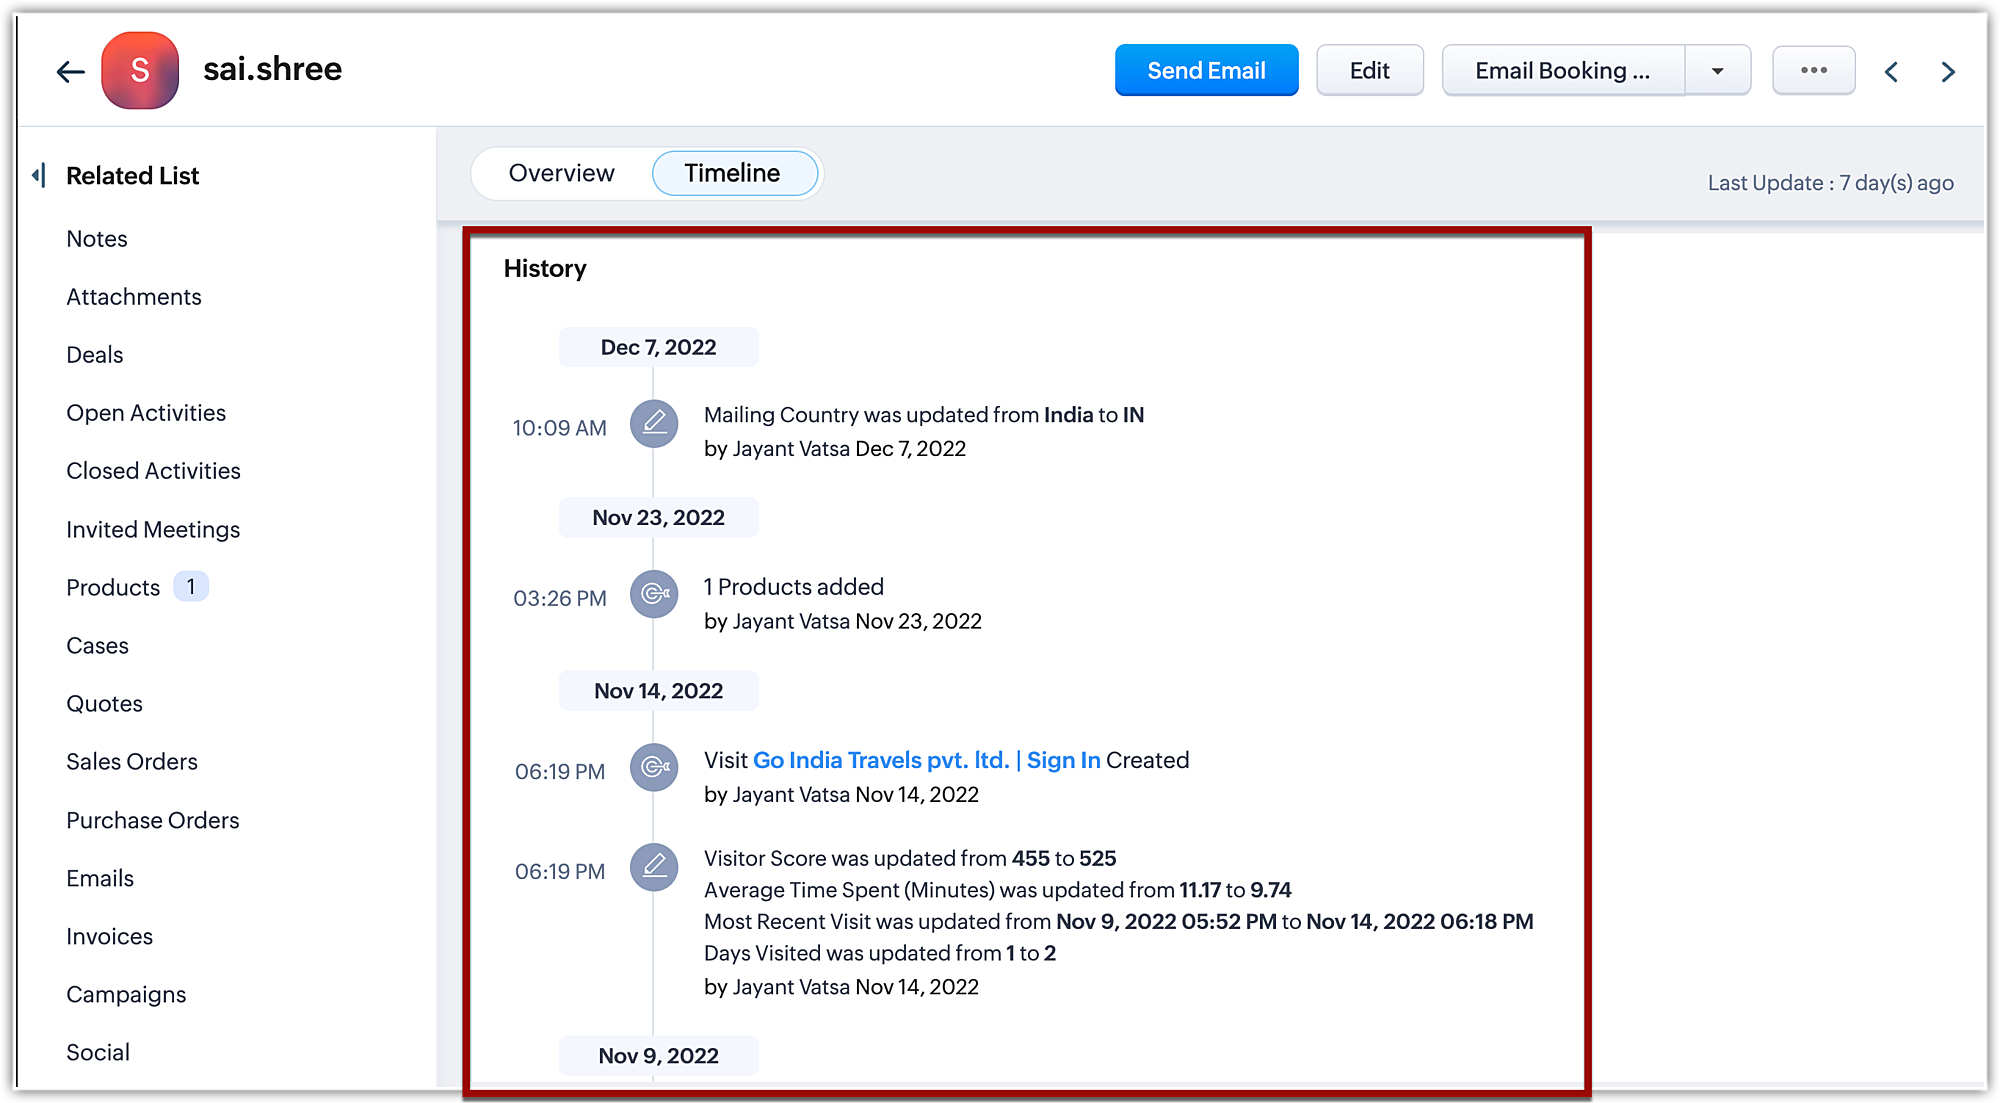The height and width of the screenshot is (1103, 2000).
Task: Go to next record arrow
Action: click(x=1948, y=72)
